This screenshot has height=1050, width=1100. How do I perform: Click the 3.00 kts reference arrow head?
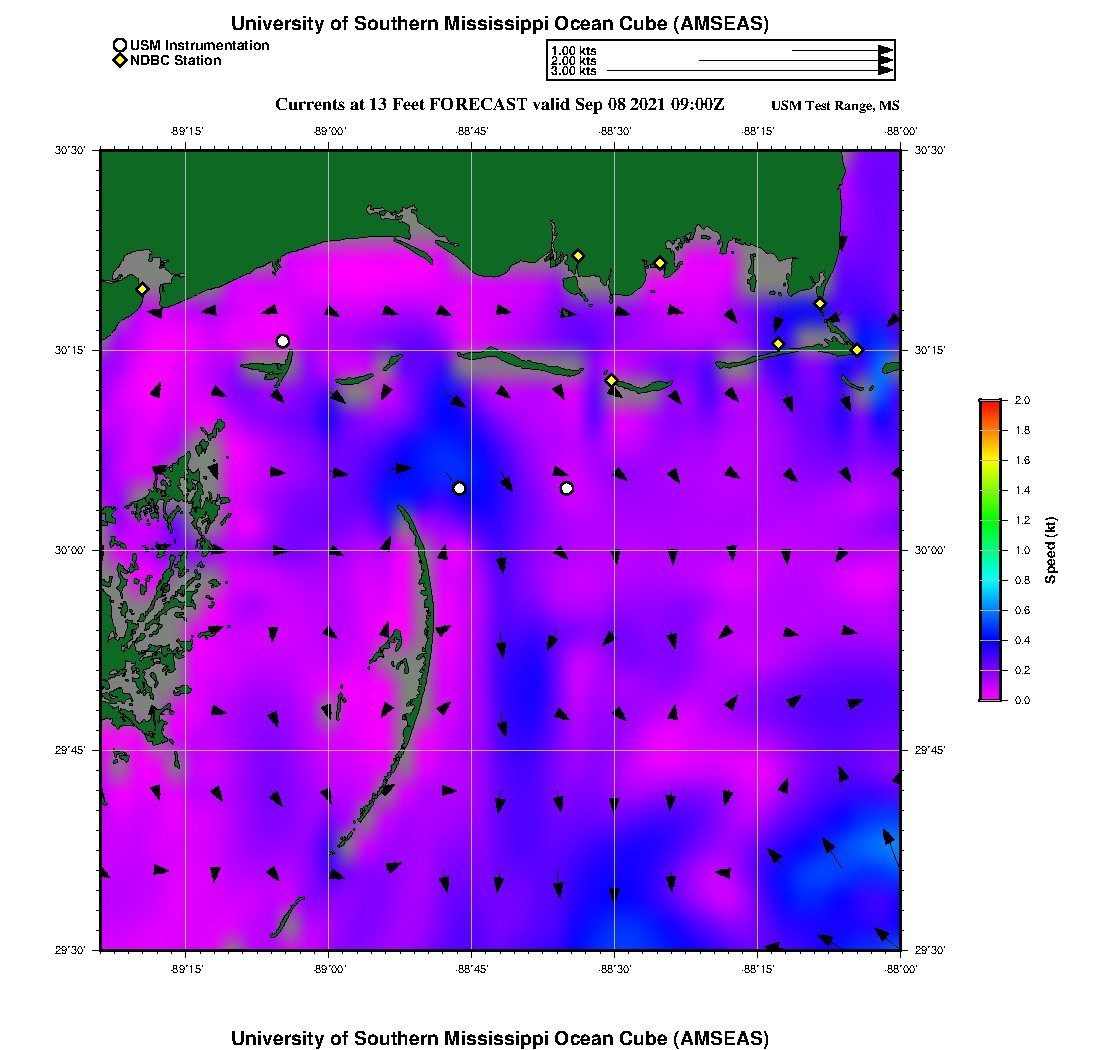pos(885,71)
